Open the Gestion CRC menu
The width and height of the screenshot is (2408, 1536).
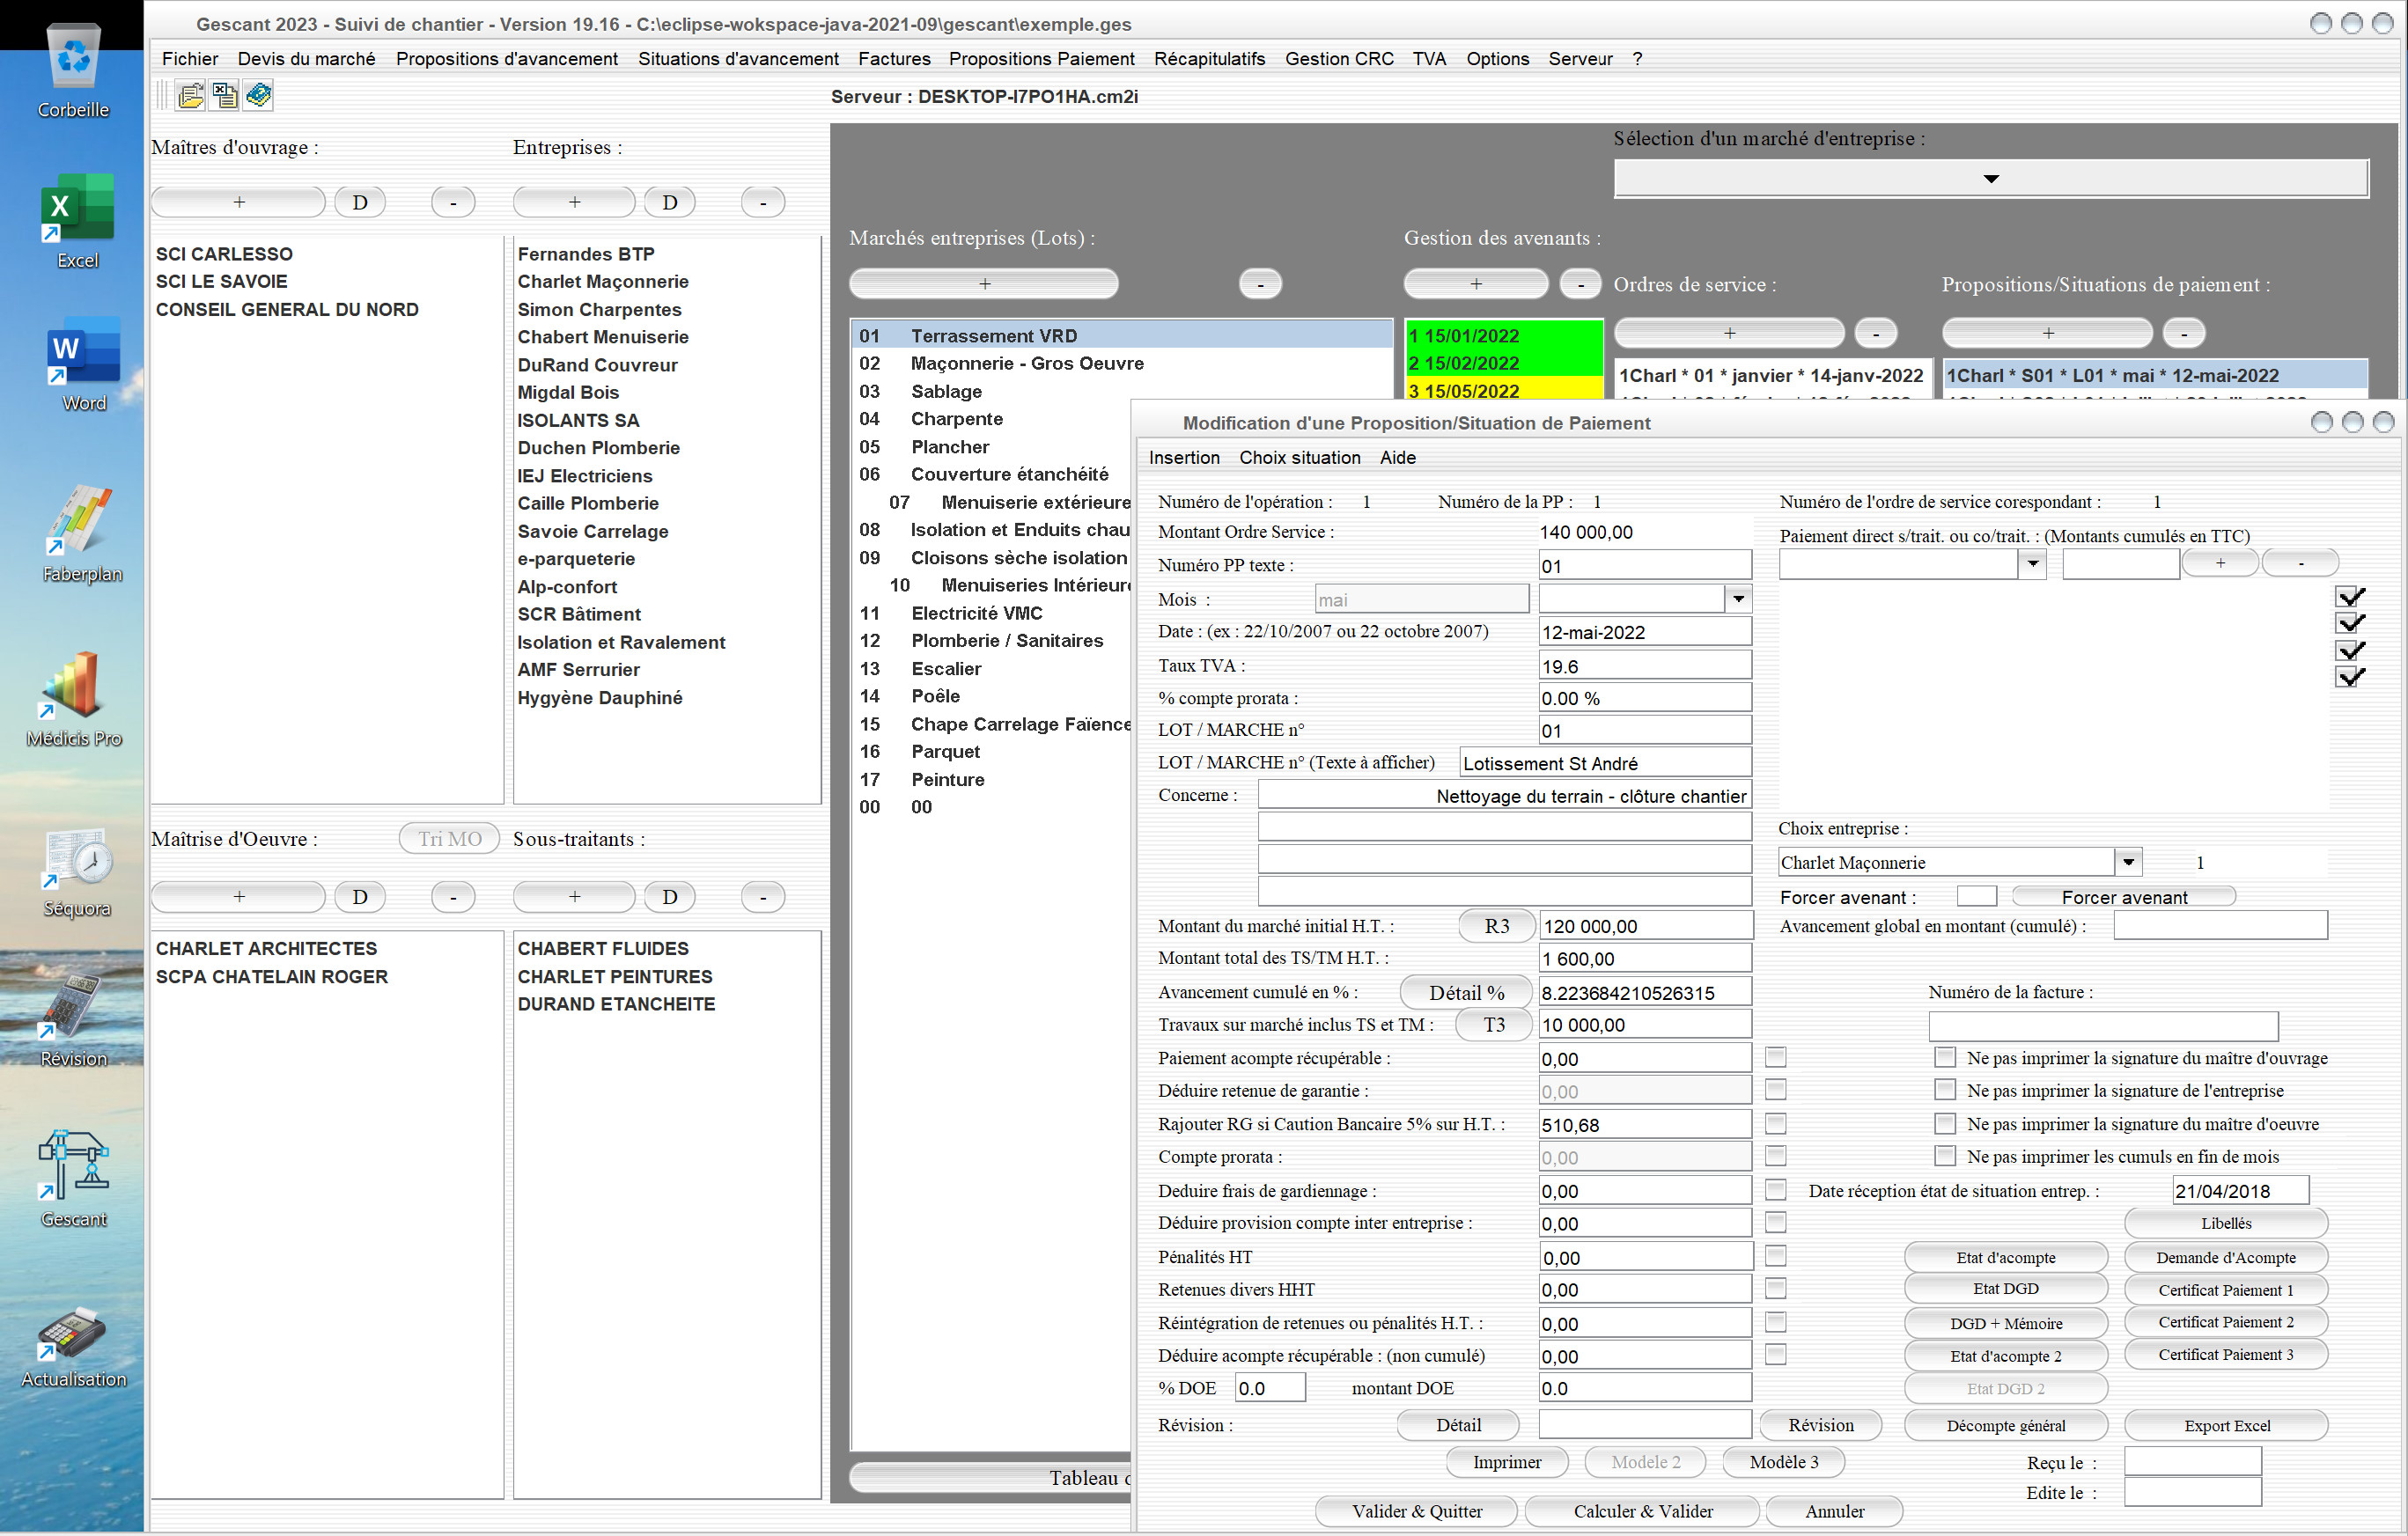(x=1338, y=58)
